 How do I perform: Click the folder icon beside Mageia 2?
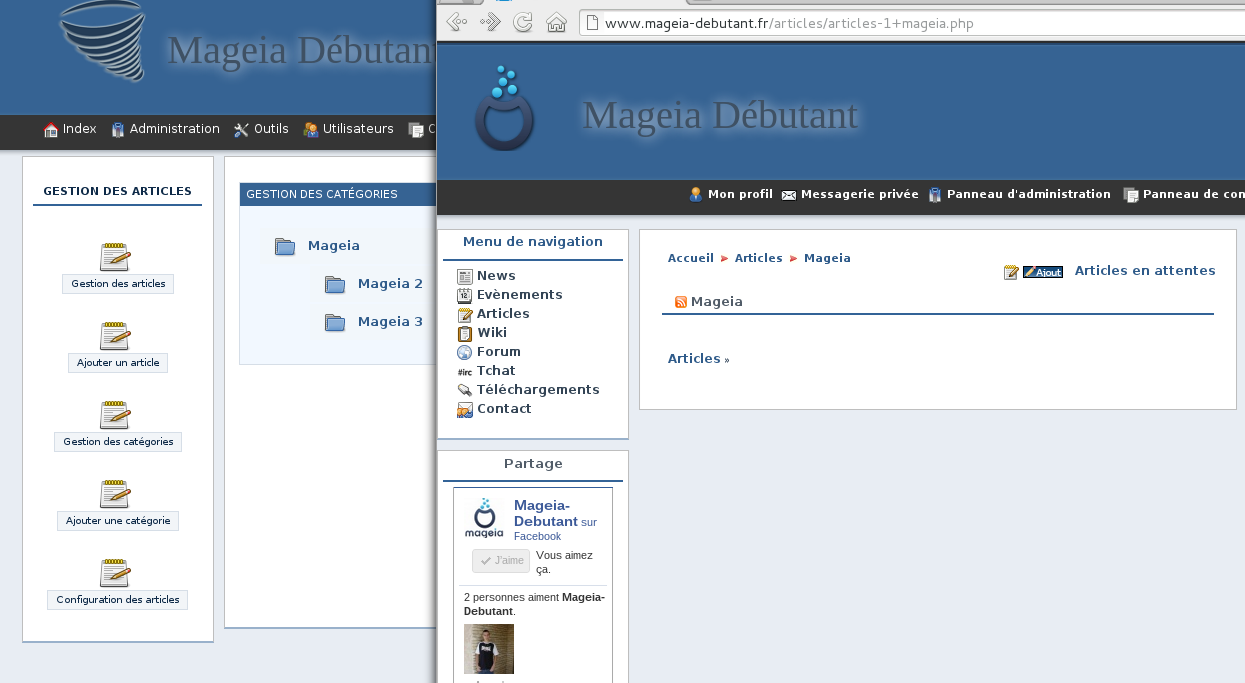click(335, 284)
